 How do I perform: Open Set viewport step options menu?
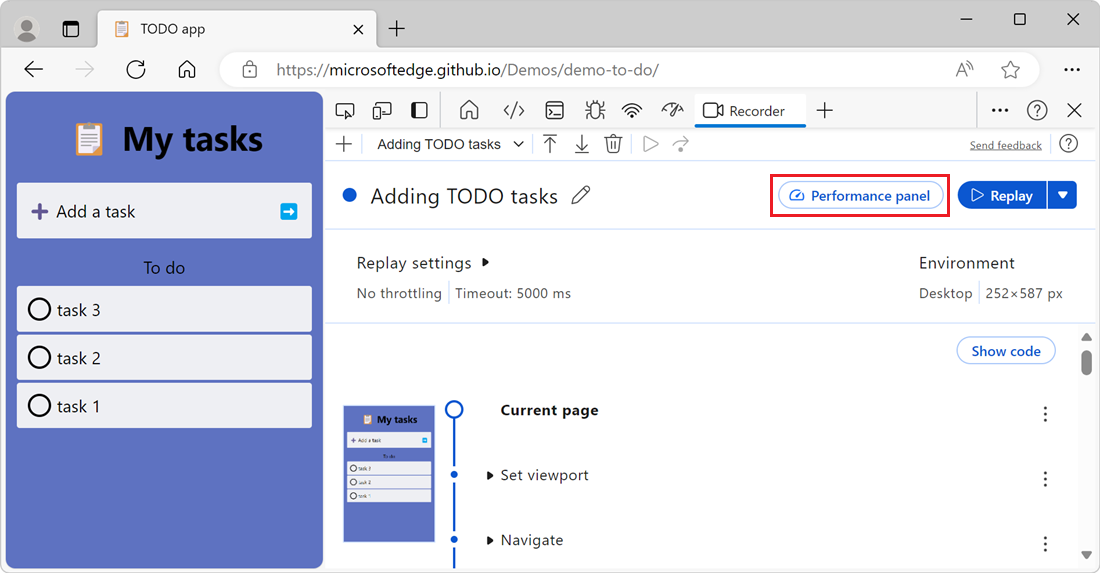[1045, 478]
